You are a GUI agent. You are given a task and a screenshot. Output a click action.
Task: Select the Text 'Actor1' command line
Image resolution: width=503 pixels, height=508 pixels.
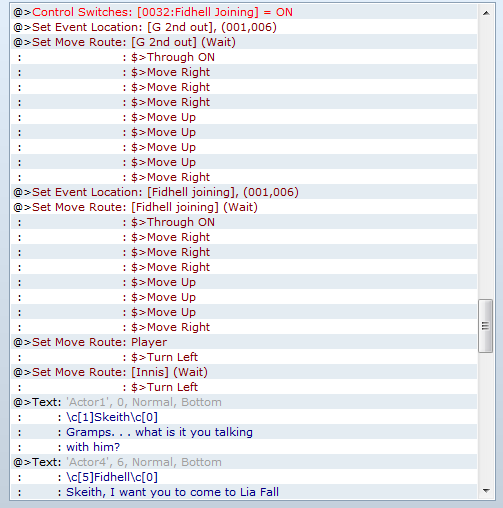pyautogui.click(x=244, y=402)
